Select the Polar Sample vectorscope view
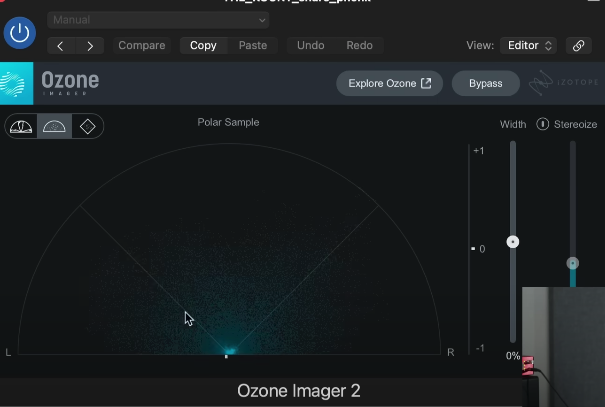The width and height of the screenshot is (605, 407). pos(54,126)
